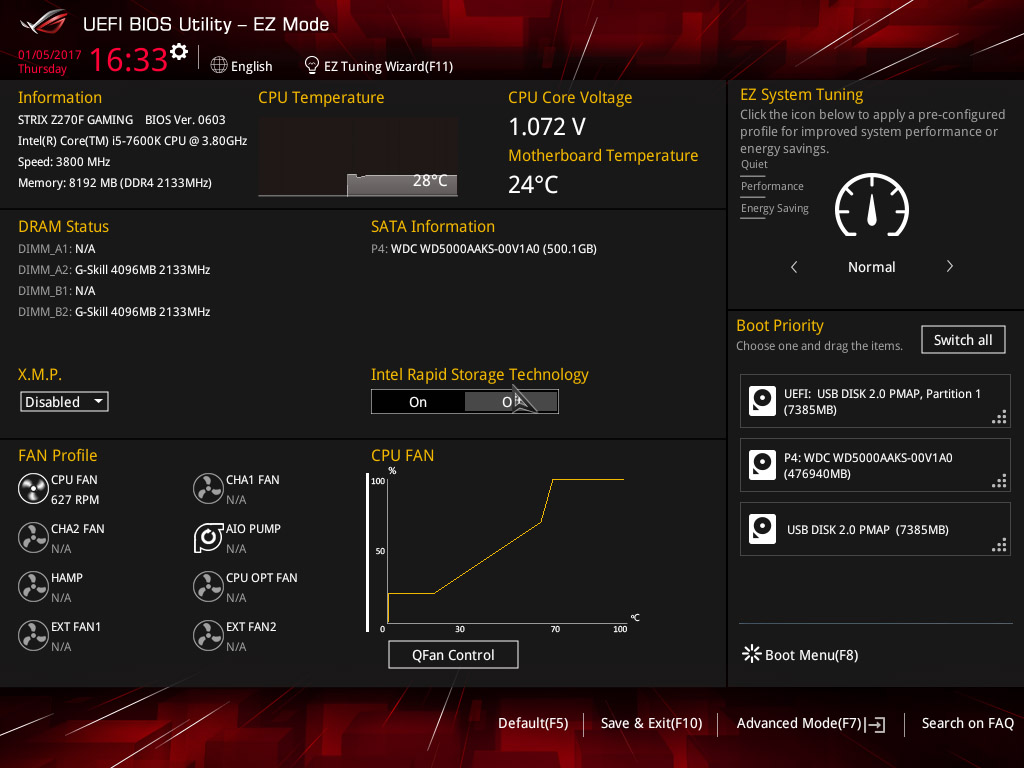Click the CPU Temperature graph
The image size is (1024, 768).
pyautogui.click(x=358, y=157)
